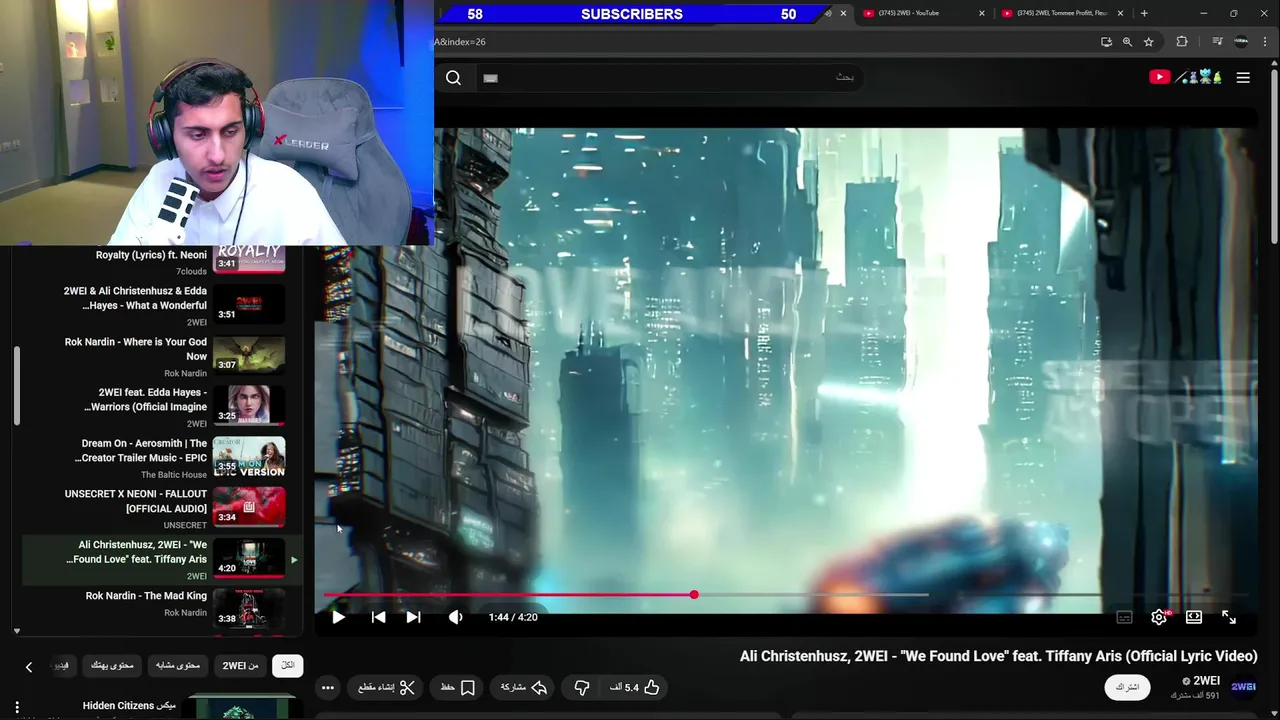The width and height of the screenshot is (1280, 720).
Task: Click the YouTube search magnifier icon
Action: 454,78
